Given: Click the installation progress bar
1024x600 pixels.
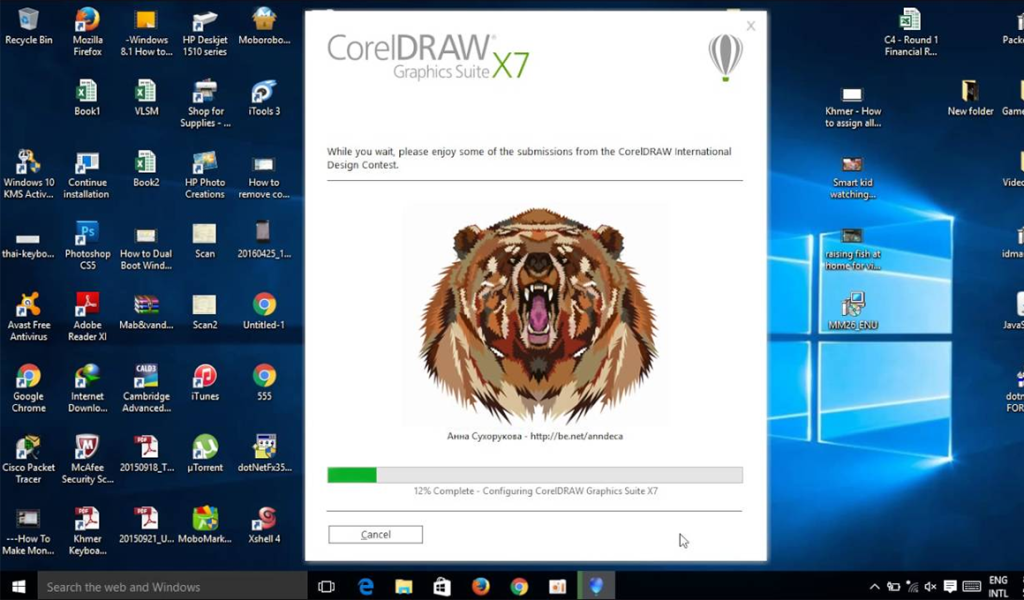Looking at the screenshot, I should click(x=535, y=475).
